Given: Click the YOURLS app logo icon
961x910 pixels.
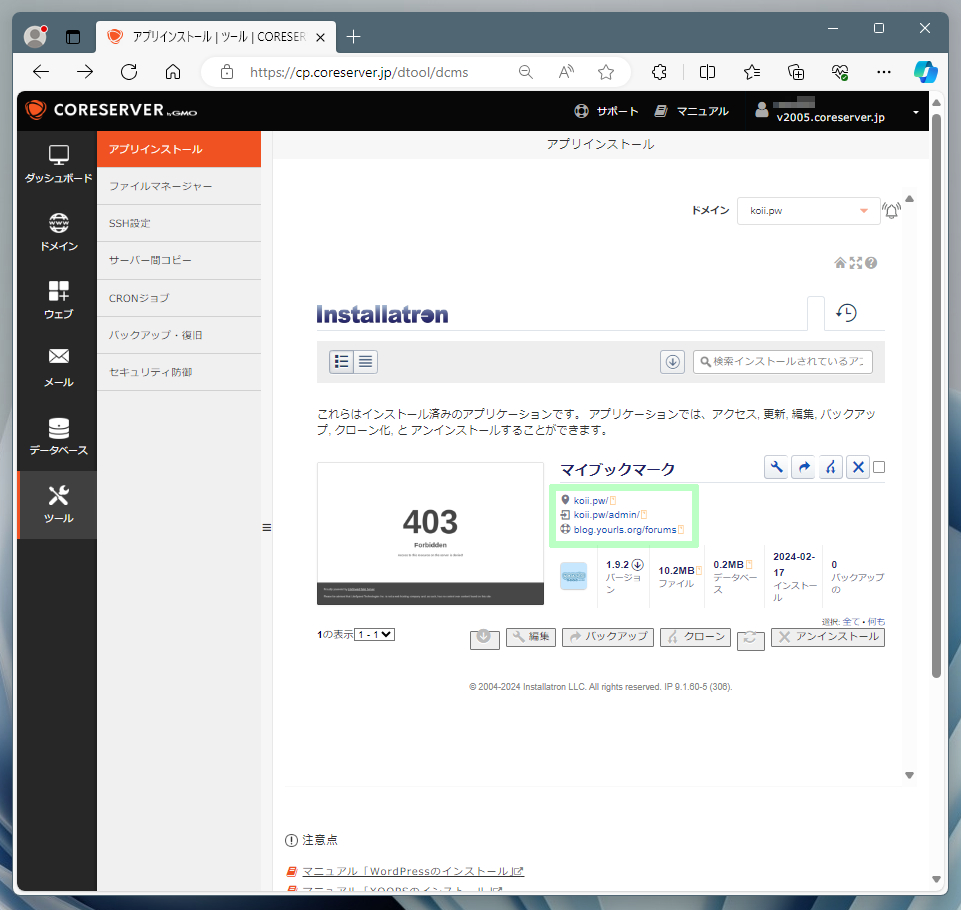Looking at the screenshot, I should click(x=574, y=576).
